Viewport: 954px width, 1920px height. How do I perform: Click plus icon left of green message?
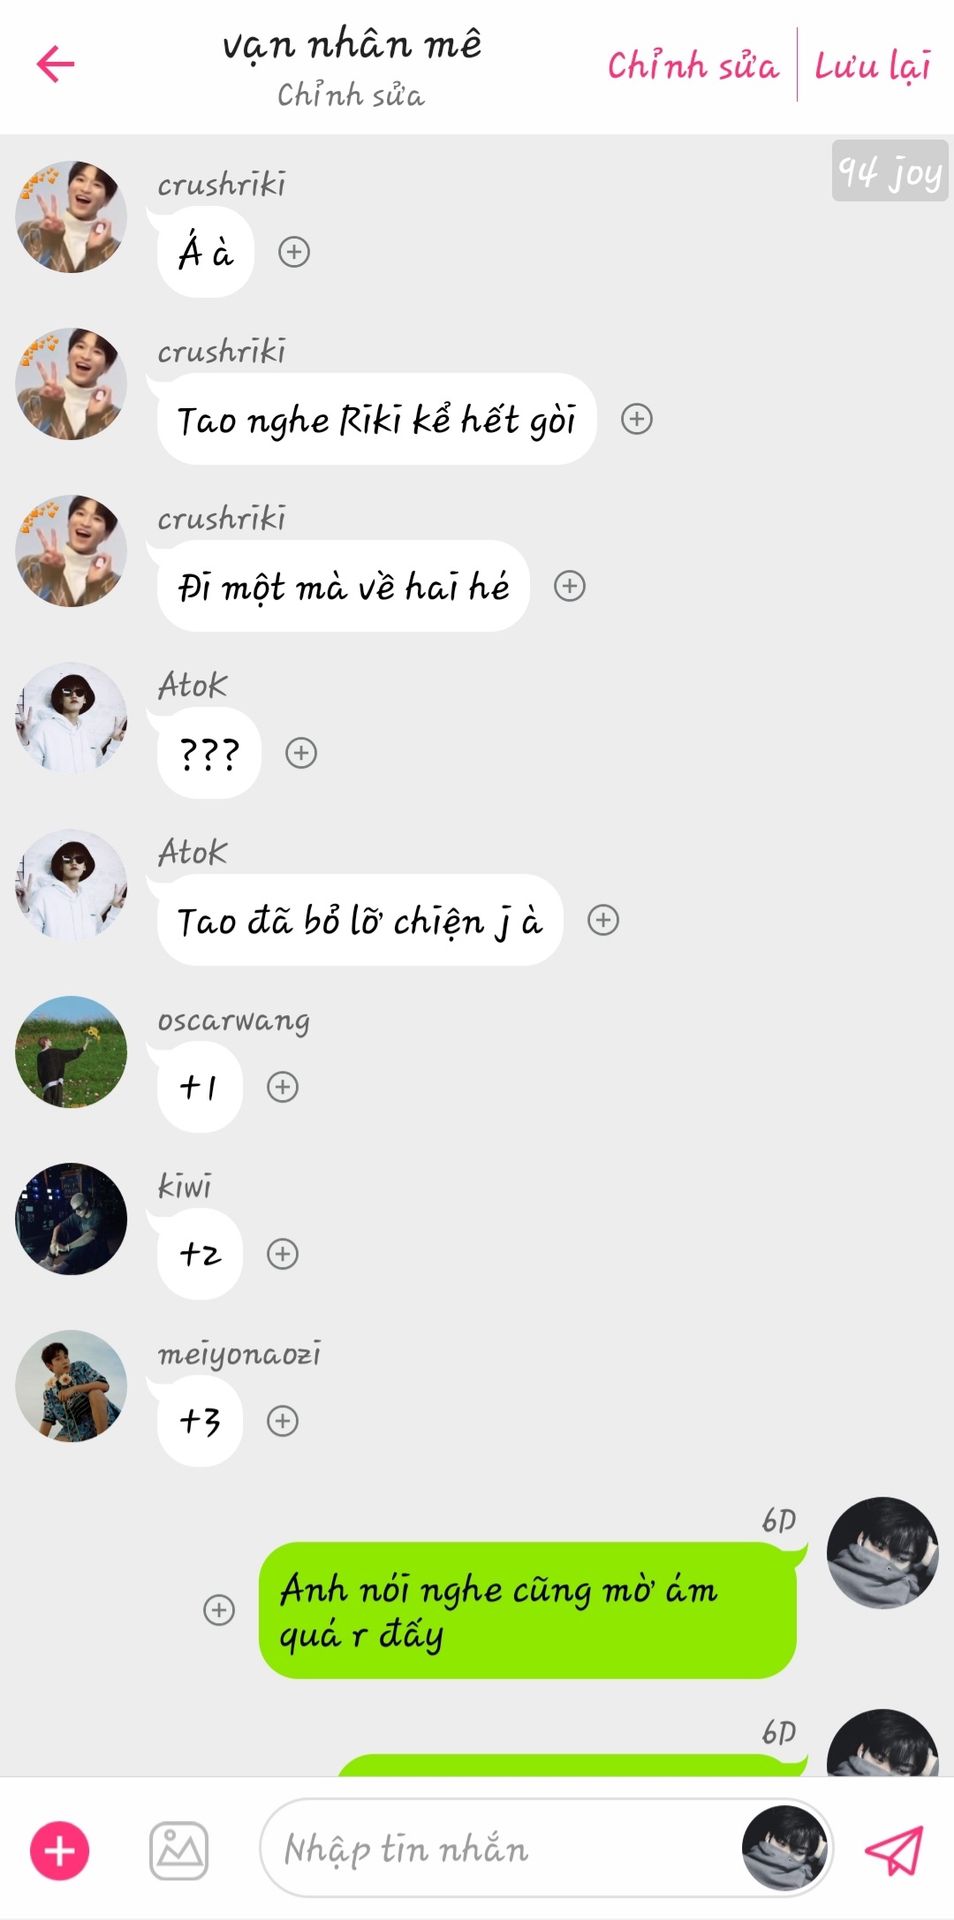click(219, 1610)
